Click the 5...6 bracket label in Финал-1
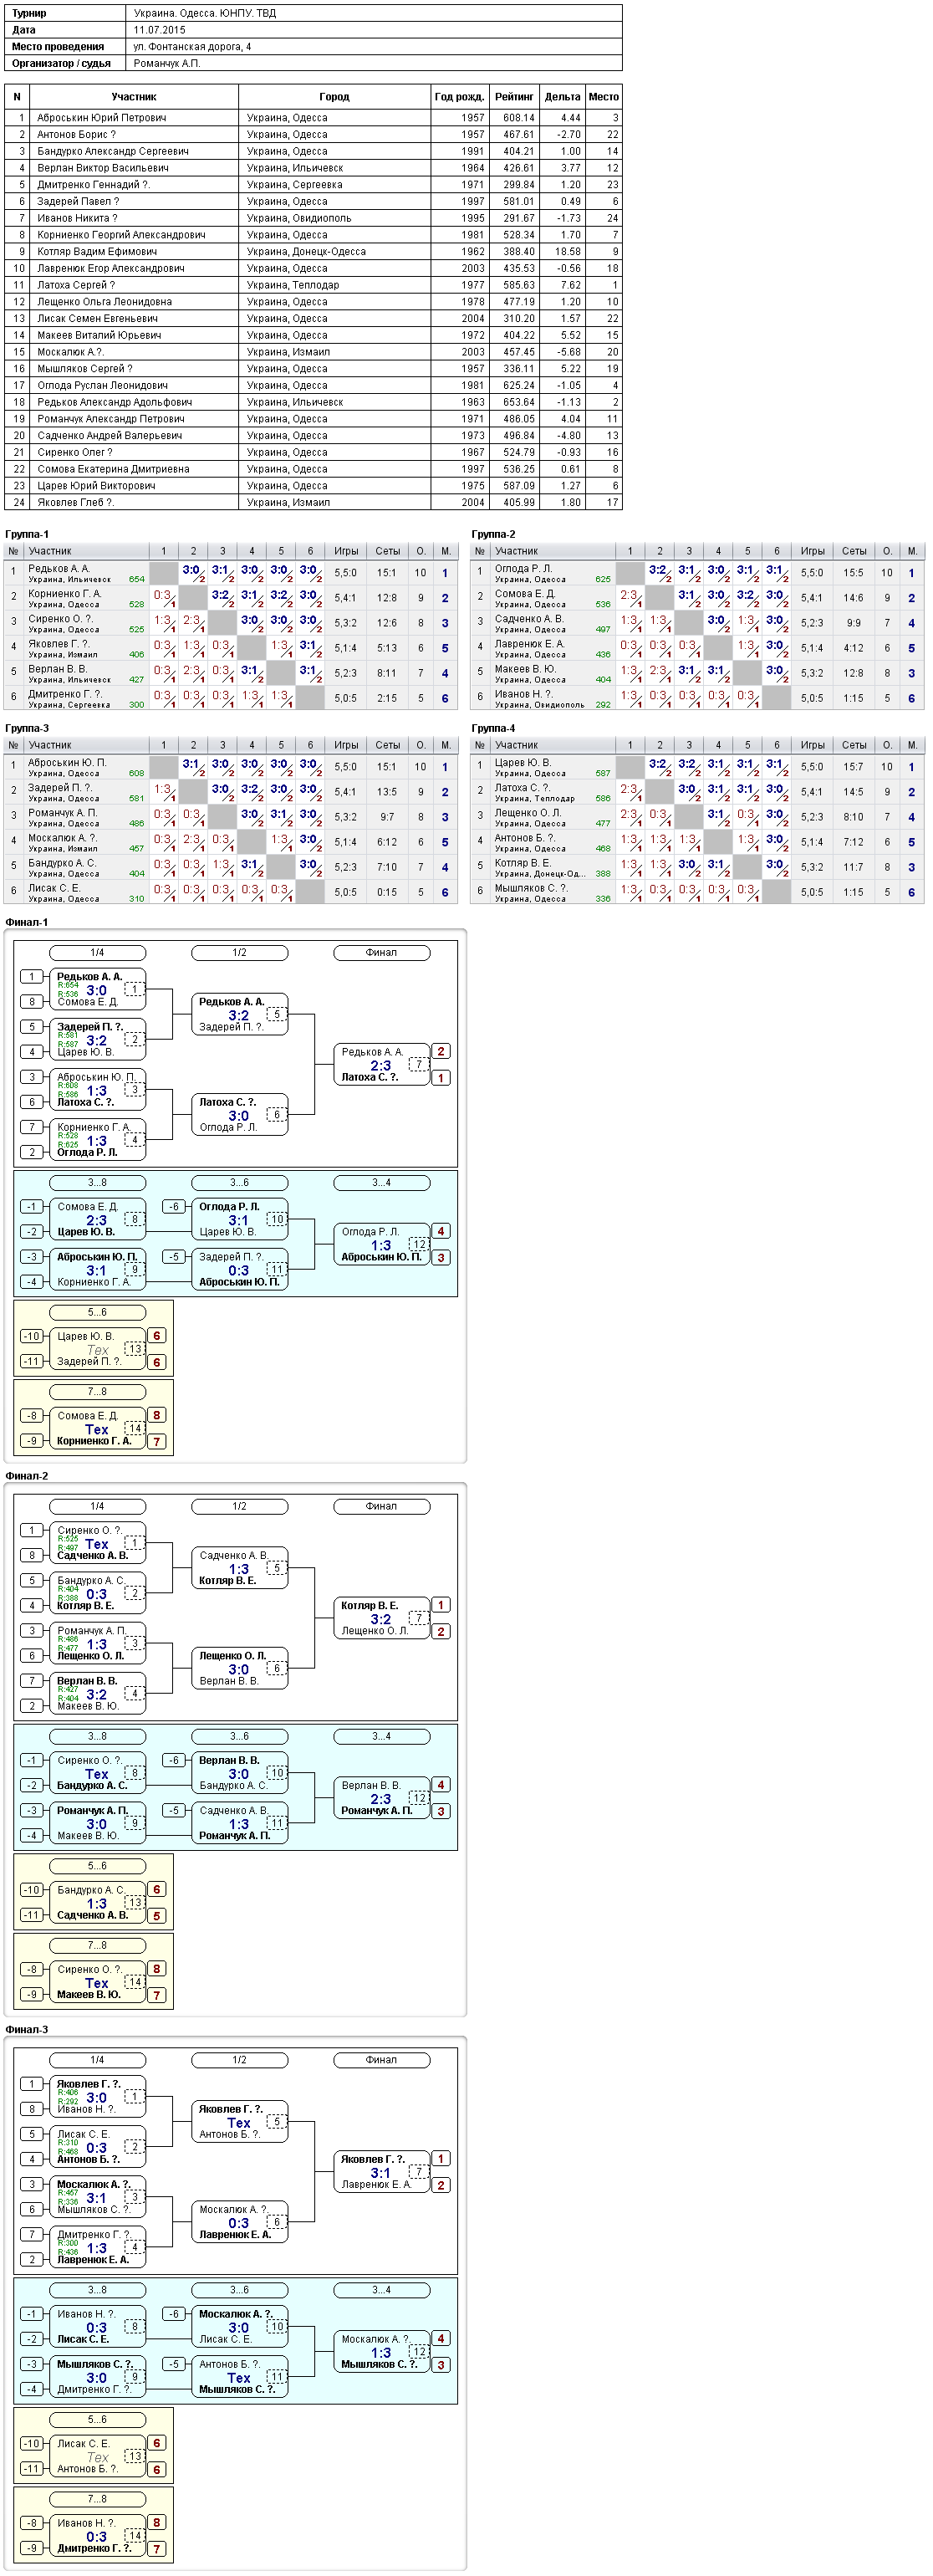933x2576 pixels. coord(97,1312)
